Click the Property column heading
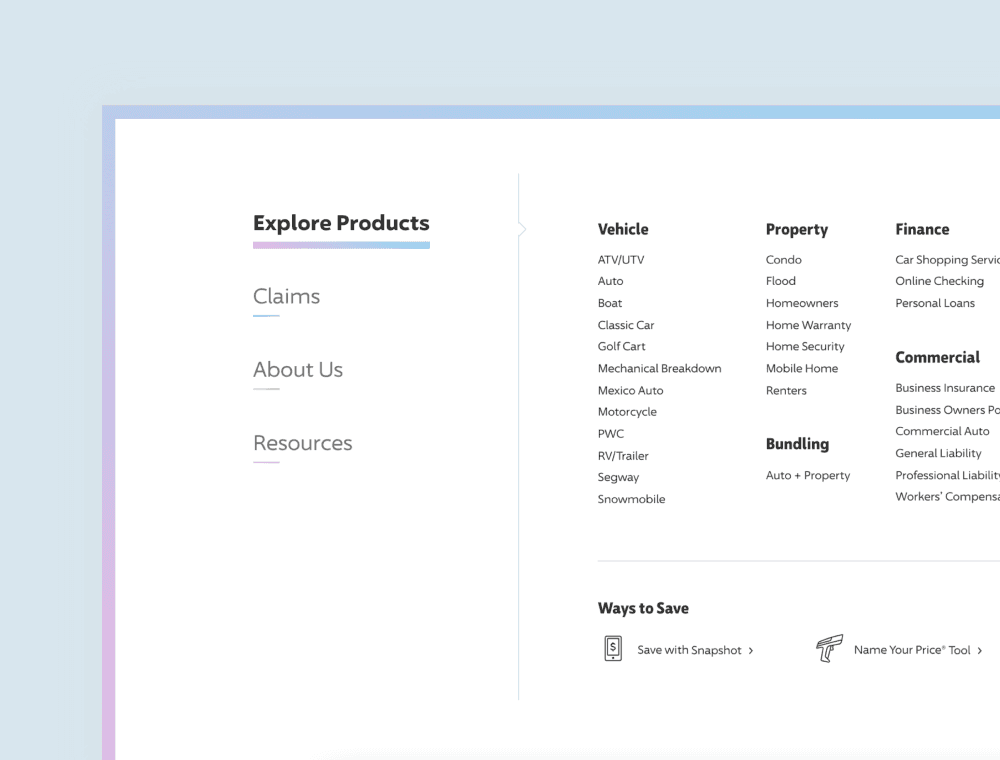This screenshot has height=760, width=1000. pyautogui.click(x=797, y=230)
